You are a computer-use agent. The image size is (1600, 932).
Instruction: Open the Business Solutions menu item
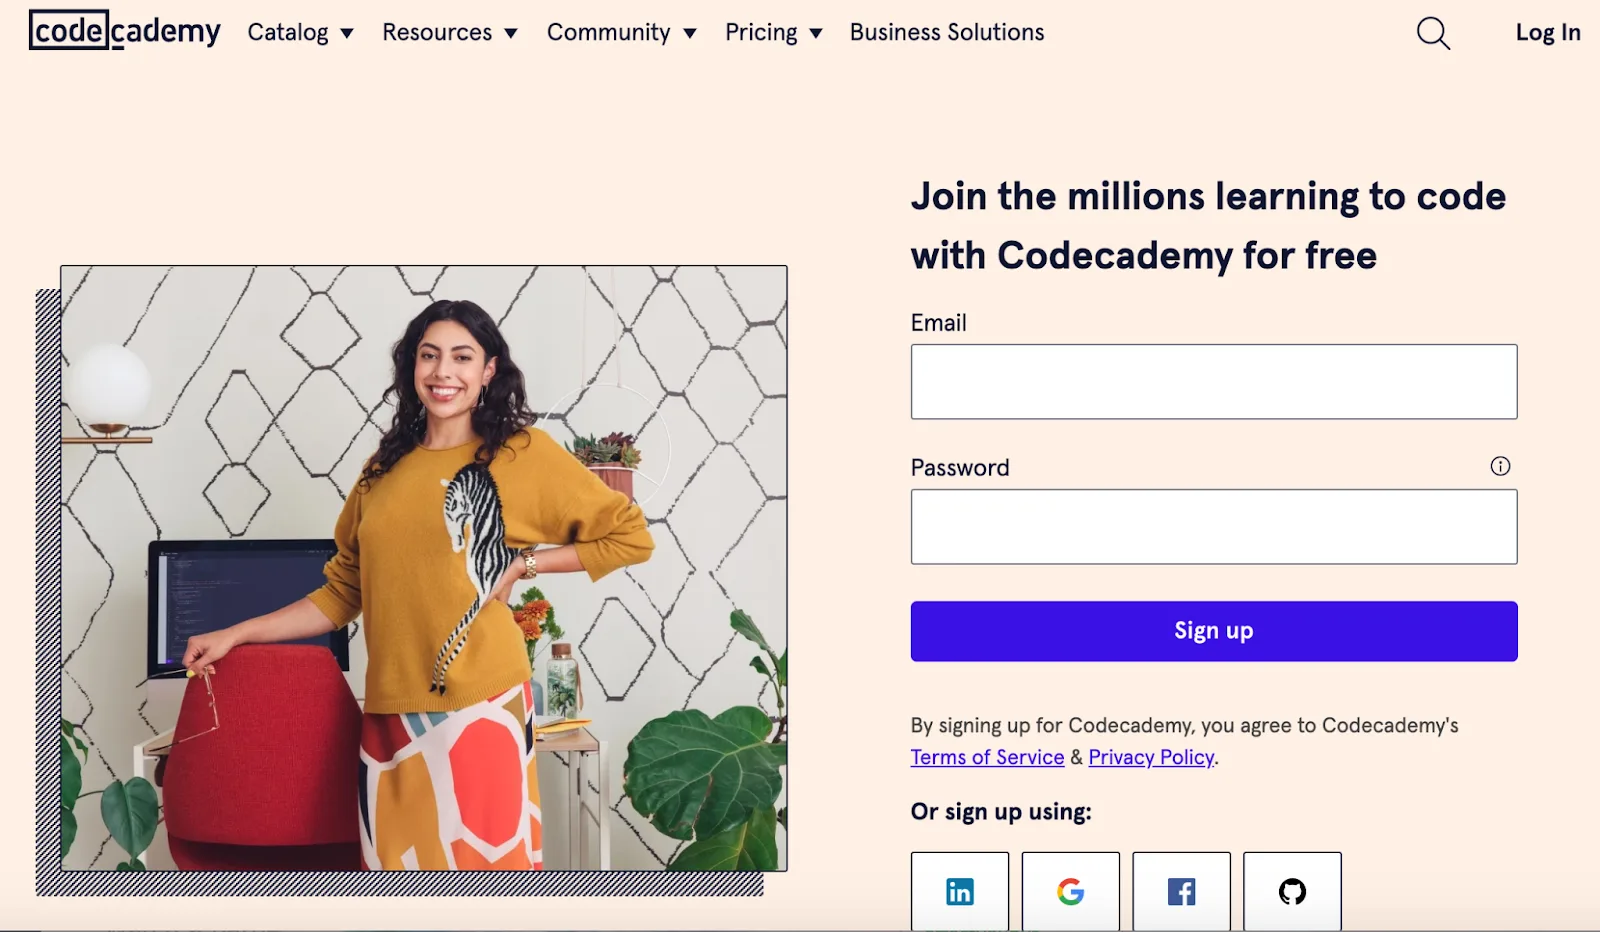click(x=947, y=32)
